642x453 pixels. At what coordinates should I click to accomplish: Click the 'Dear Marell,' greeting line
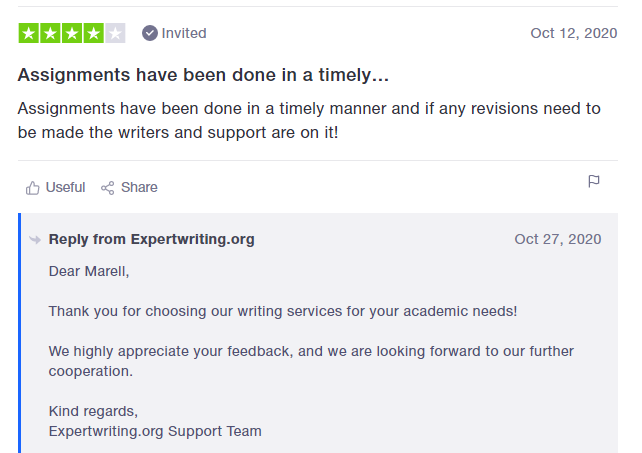[x=89, y=271]
